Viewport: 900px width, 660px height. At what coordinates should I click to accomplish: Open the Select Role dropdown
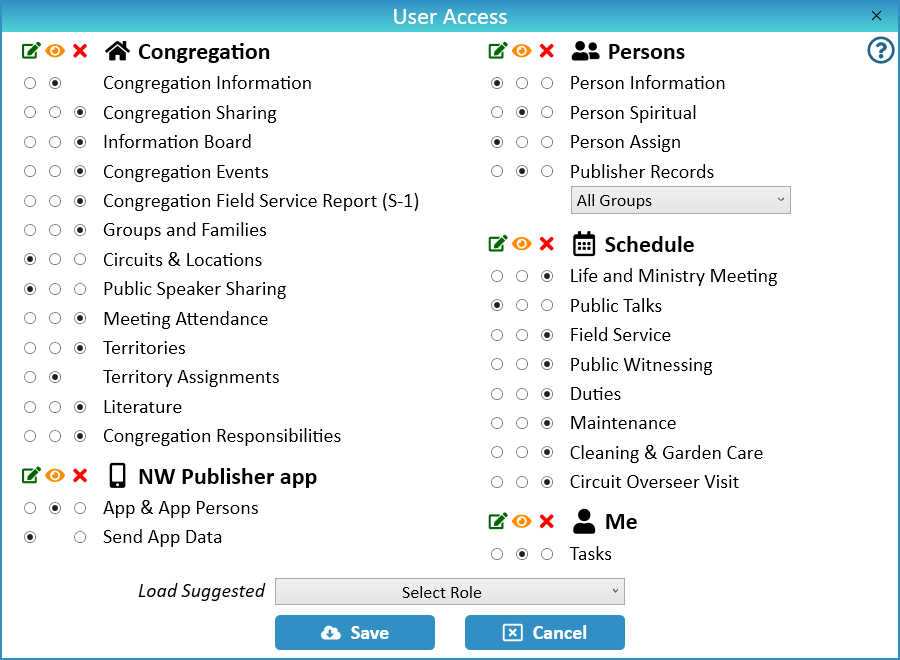click(x=449, y=592)
